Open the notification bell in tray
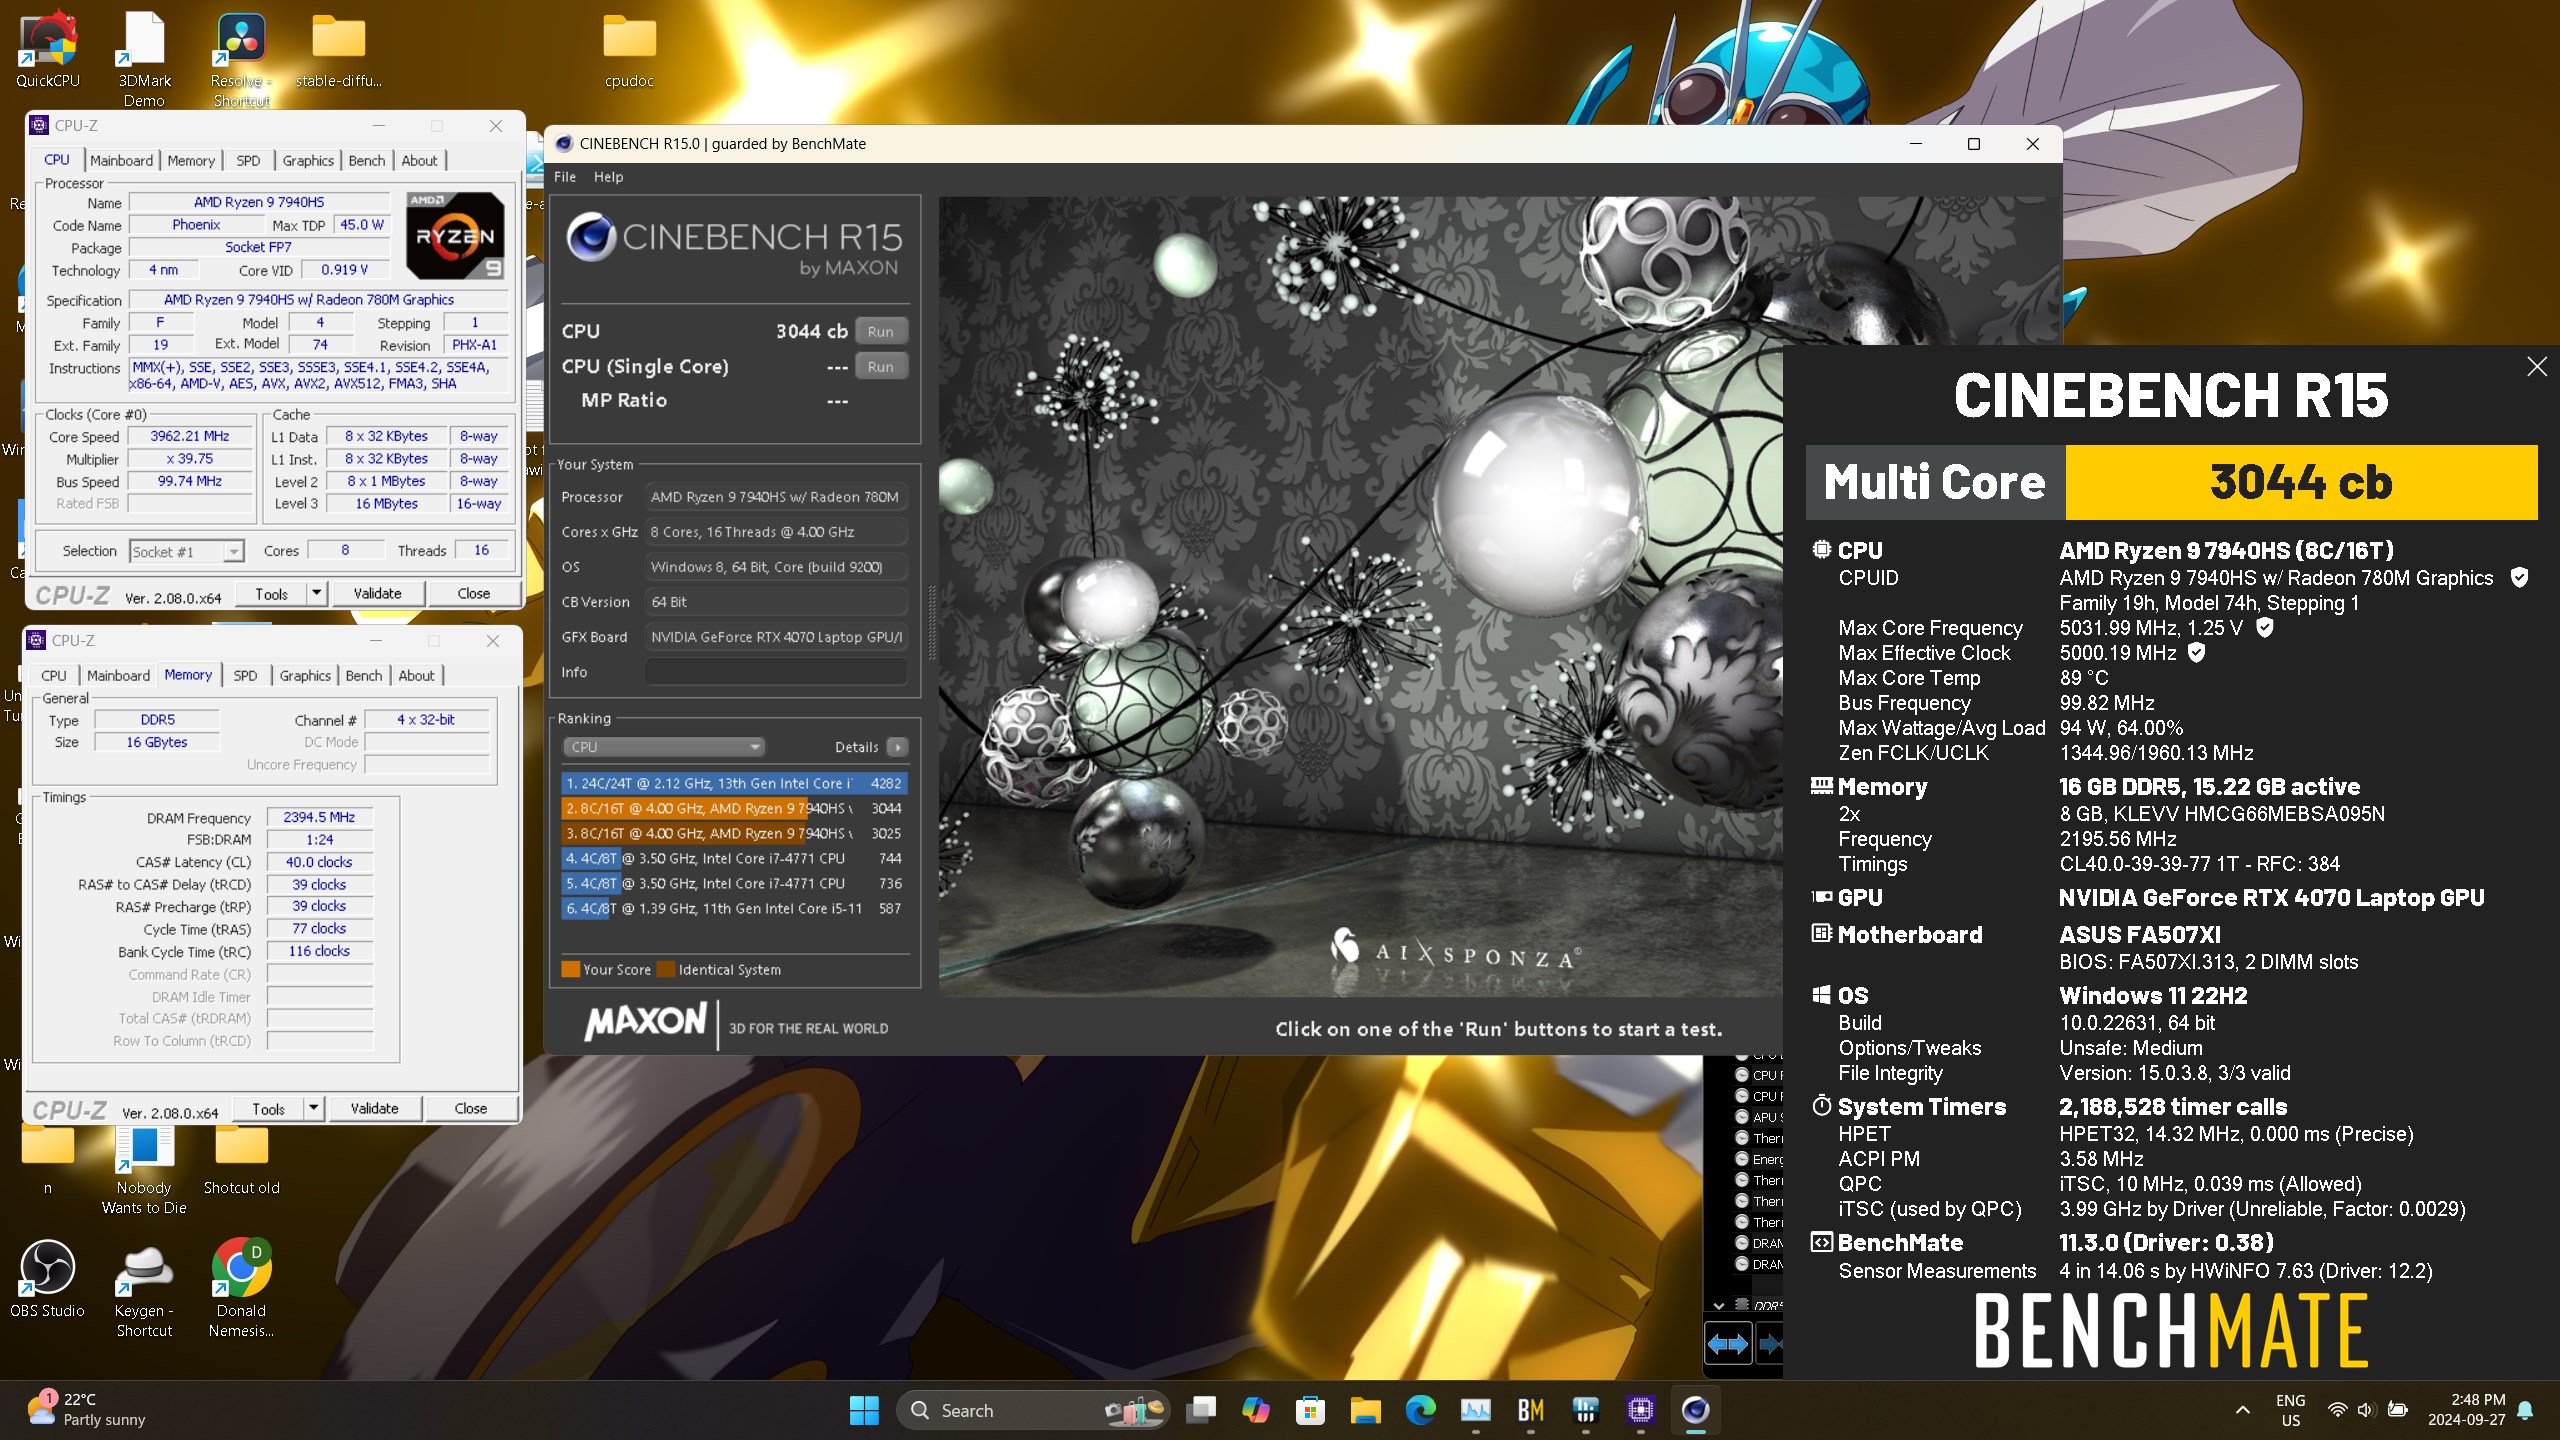2560x1440 pixels. [x=2525, y=1410]
